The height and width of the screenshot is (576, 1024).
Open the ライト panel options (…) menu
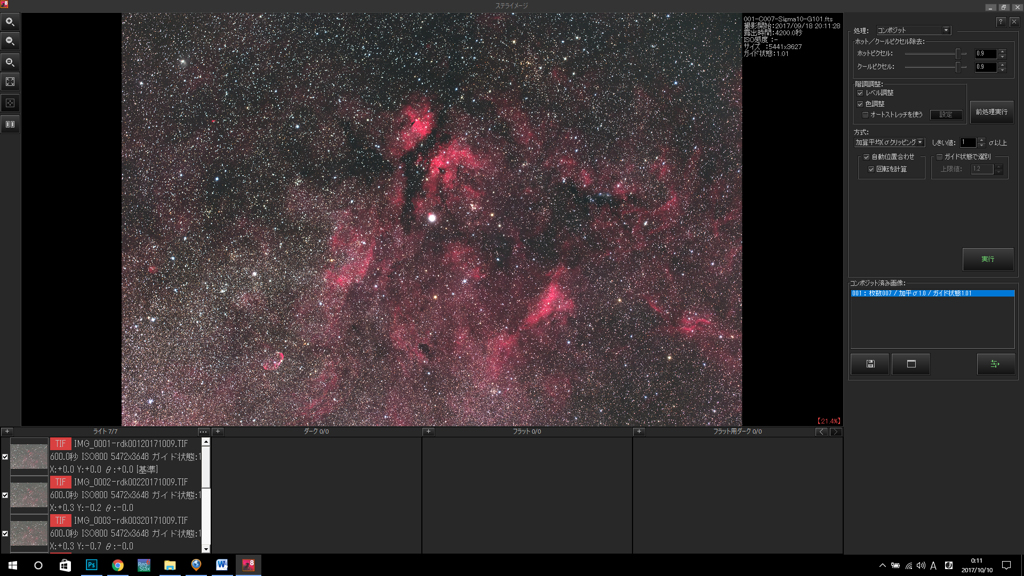(x=203, y=432)
